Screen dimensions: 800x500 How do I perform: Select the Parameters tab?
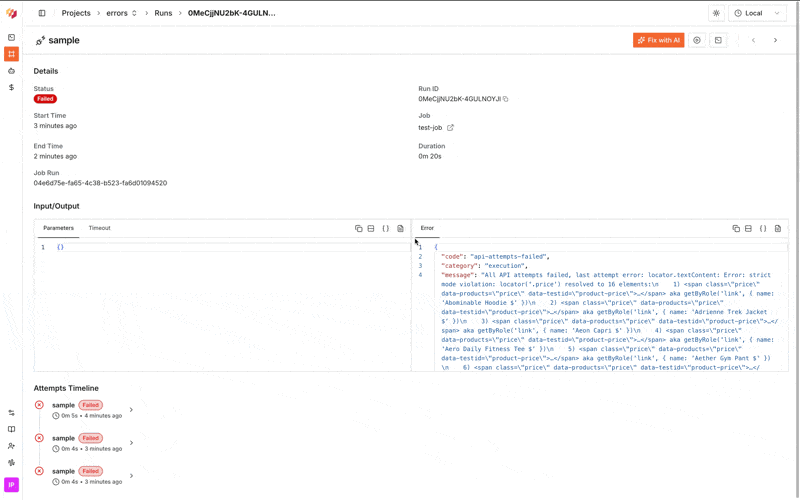58,228
